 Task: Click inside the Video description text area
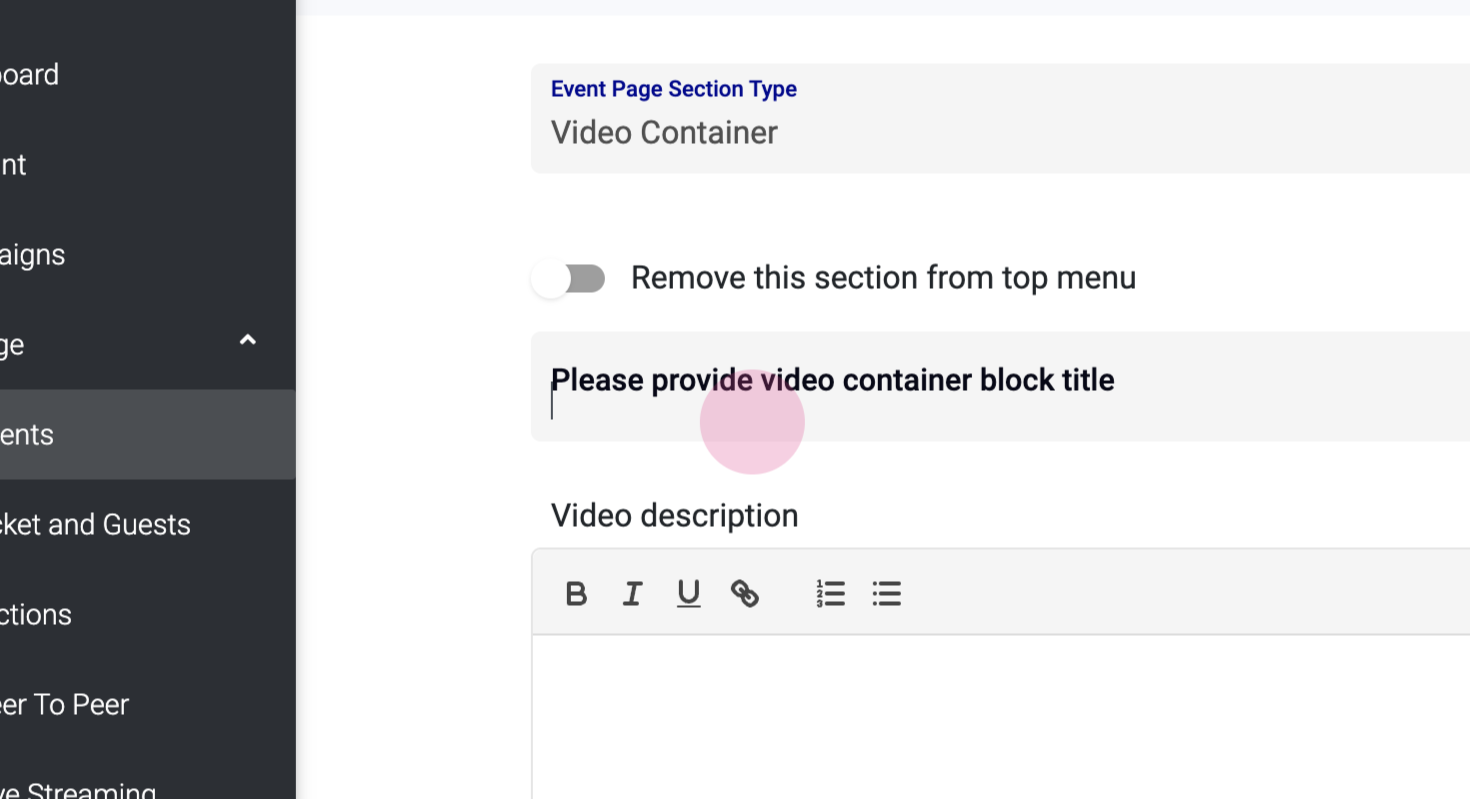tap(1000, 715)
